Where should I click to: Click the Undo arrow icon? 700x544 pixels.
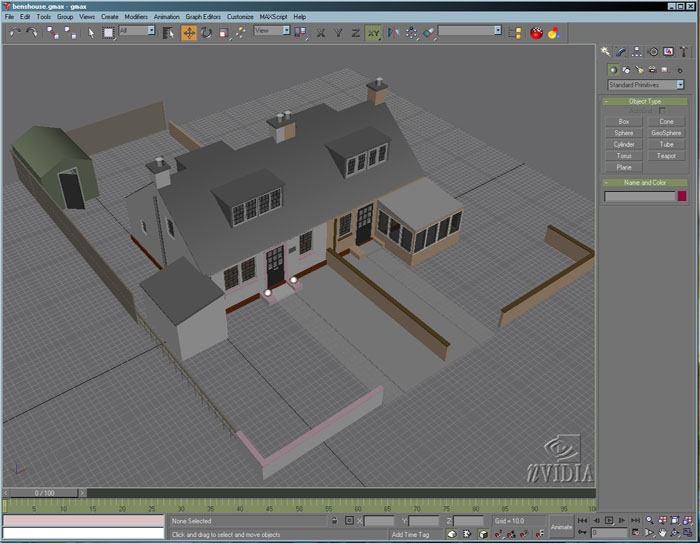(x=15, y=32)
